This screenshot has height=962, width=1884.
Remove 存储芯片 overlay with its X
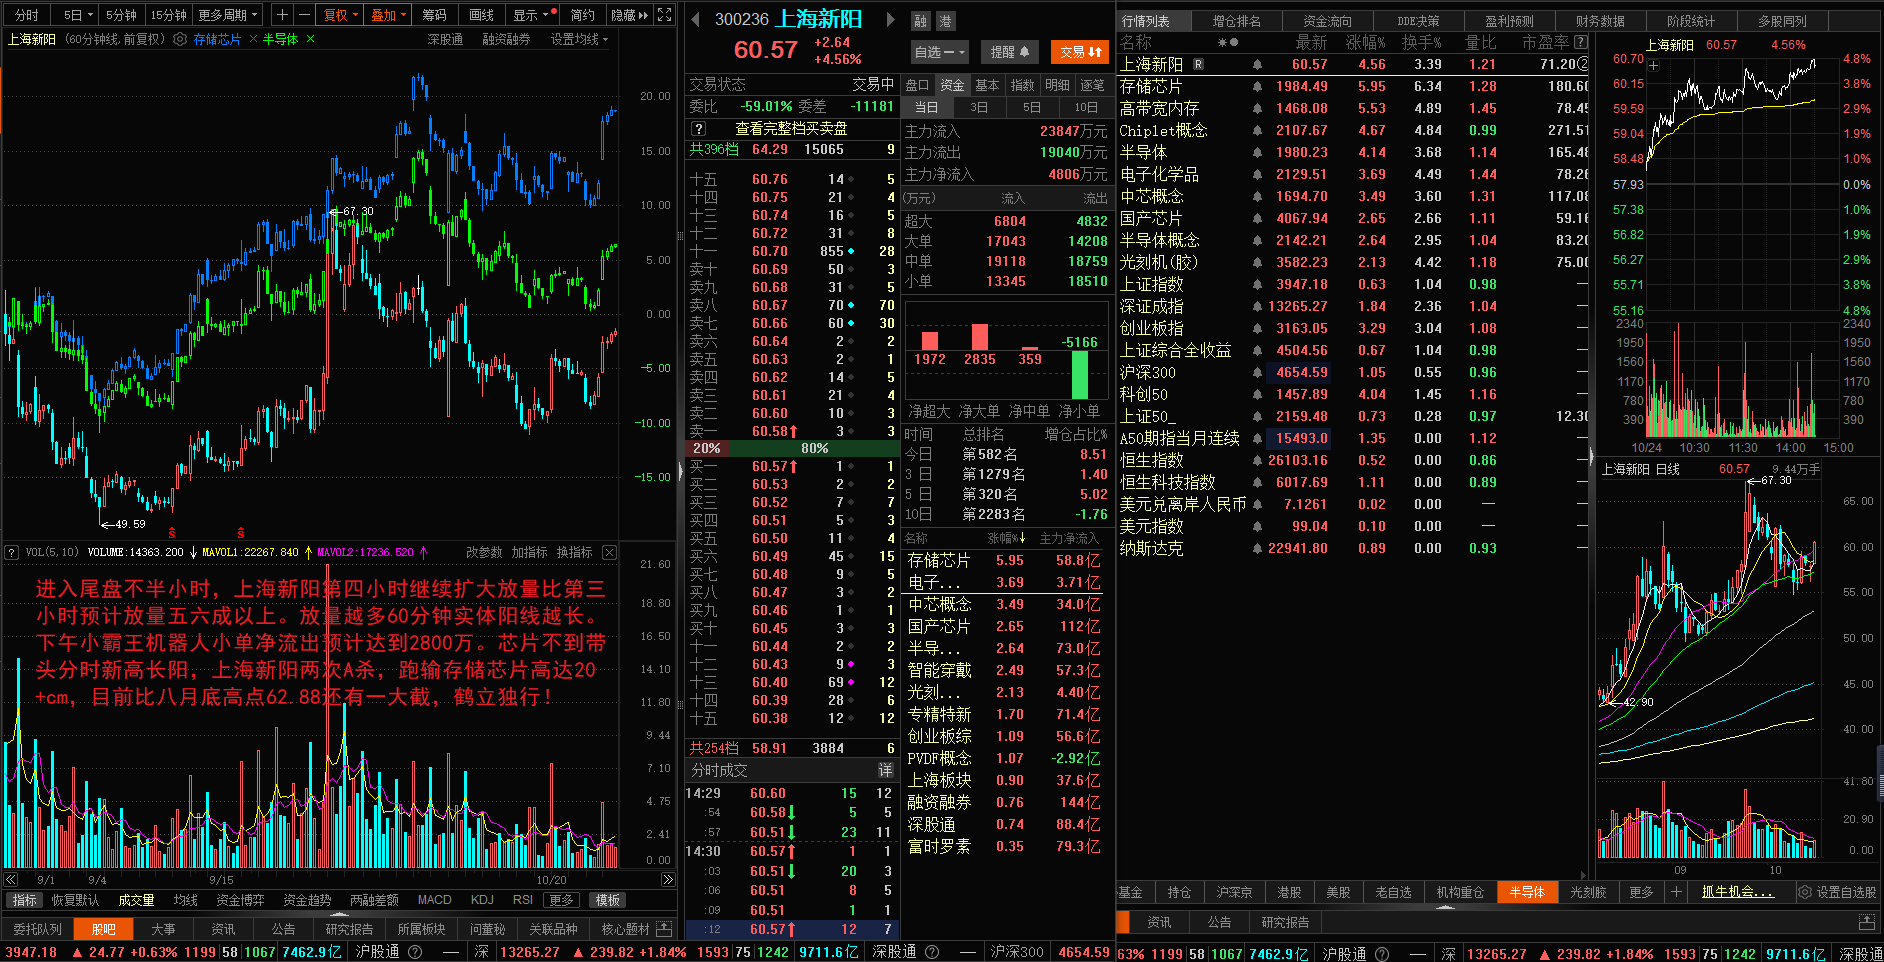[253, 39]
